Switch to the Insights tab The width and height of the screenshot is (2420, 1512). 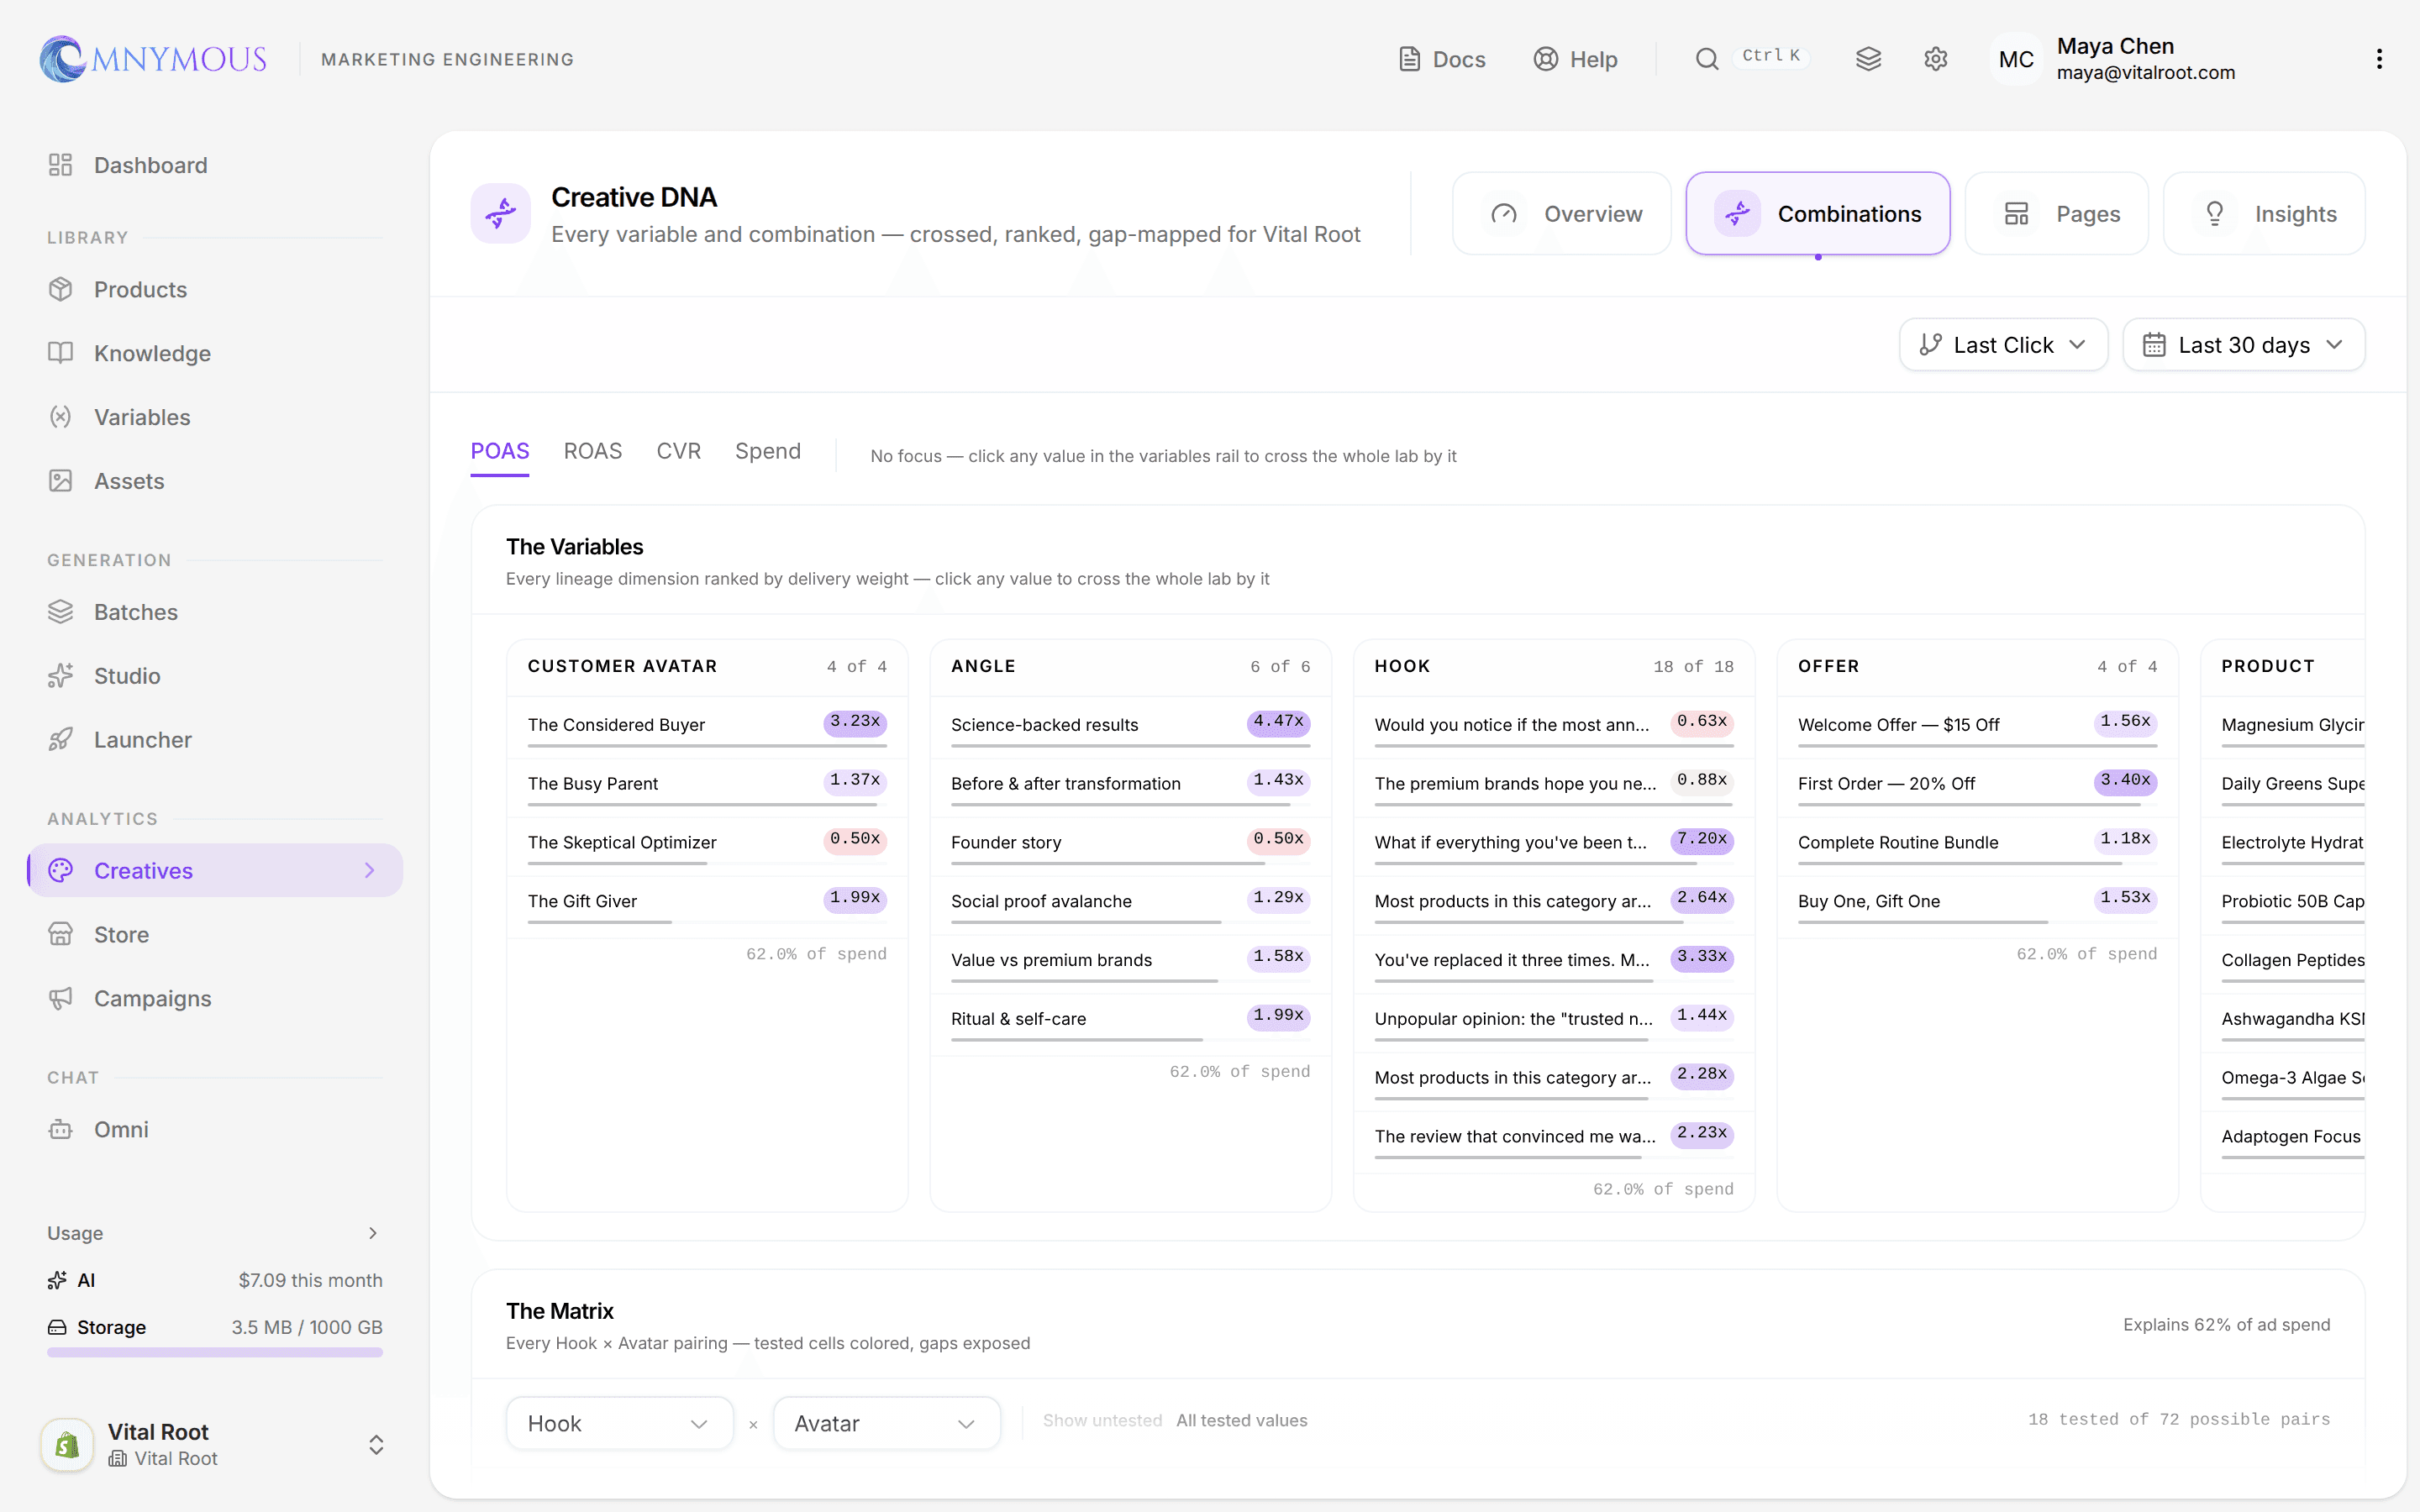coord(2264,214)
